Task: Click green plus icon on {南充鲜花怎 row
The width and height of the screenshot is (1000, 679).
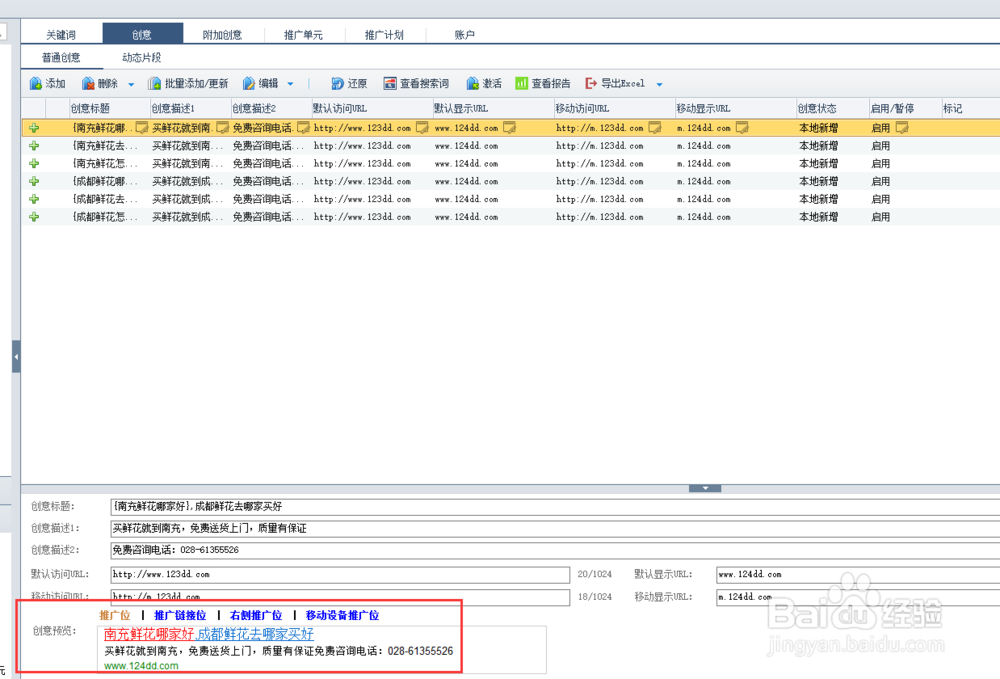Action: pyautogui.click(x=34, y=164)
